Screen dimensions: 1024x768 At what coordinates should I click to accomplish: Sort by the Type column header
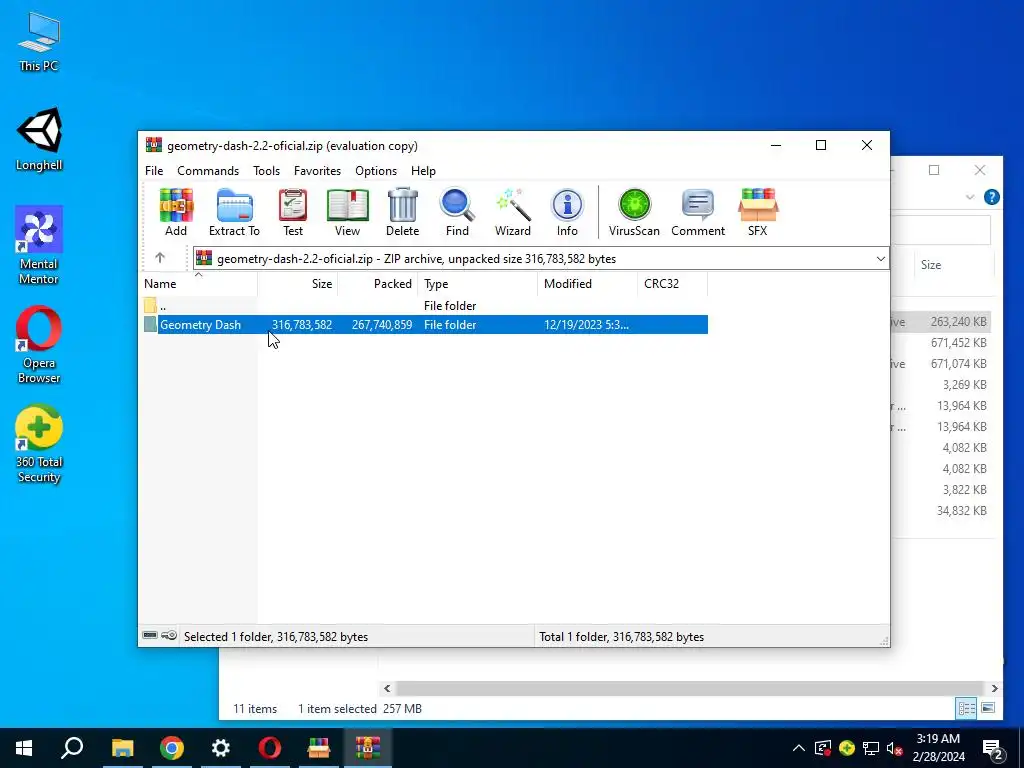pos(477,283)
